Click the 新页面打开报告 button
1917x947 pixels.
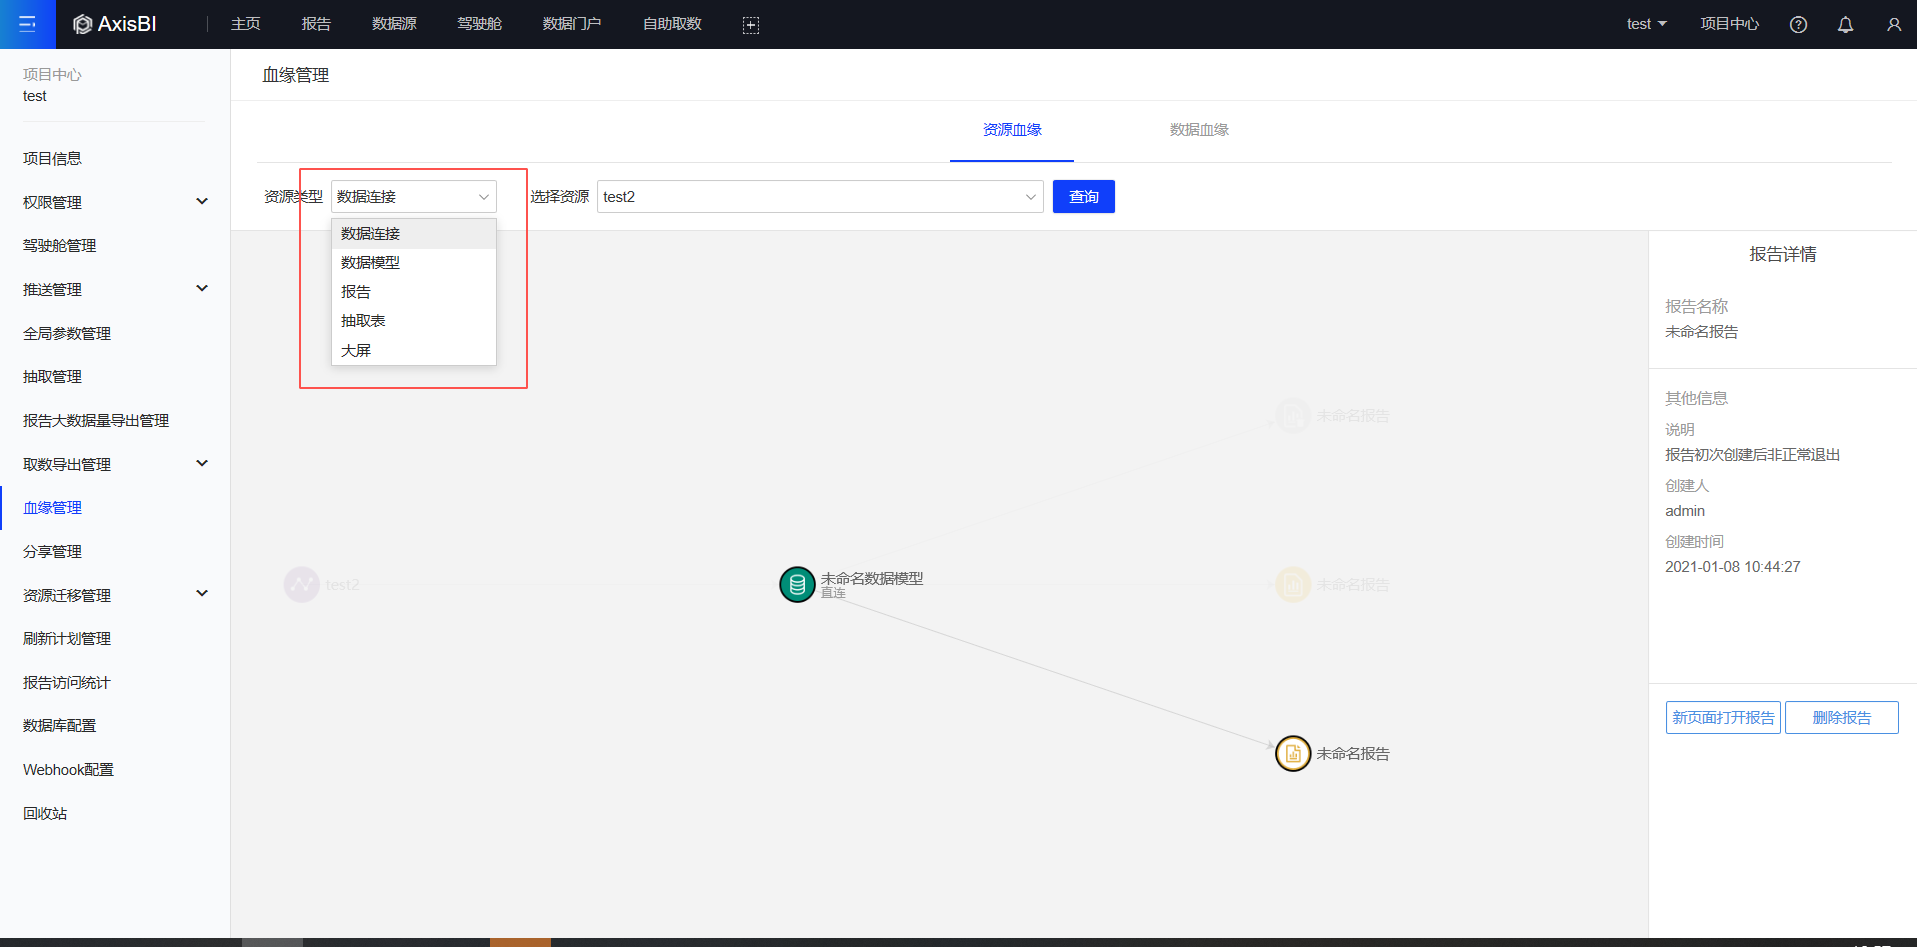(1723, 718)
